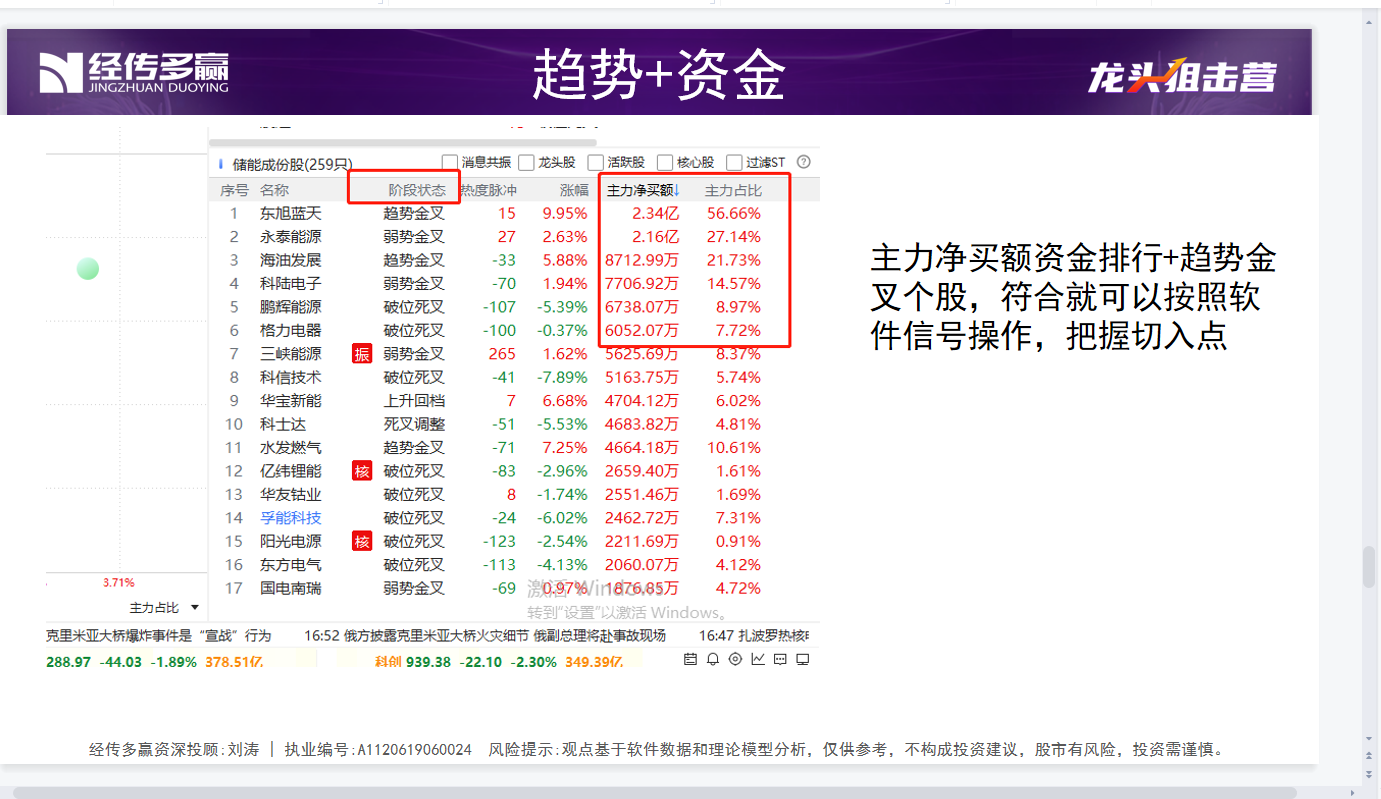The image size is (1381, 799).
Task: Tick the 龙头股 checkbox
Action: [x=526, y=162]
